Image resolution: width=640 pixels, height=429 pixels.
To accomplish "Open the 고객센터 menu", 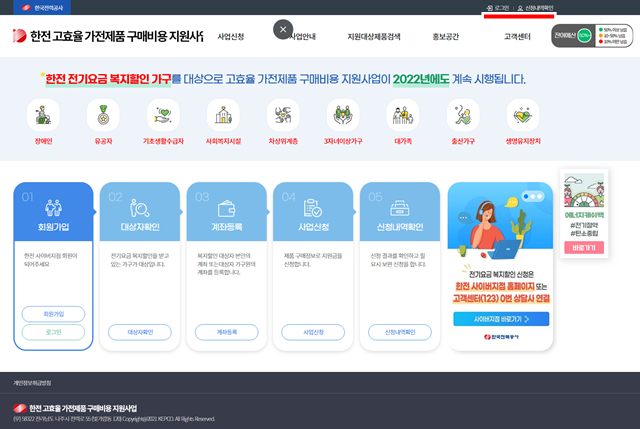I will point(517,36).
